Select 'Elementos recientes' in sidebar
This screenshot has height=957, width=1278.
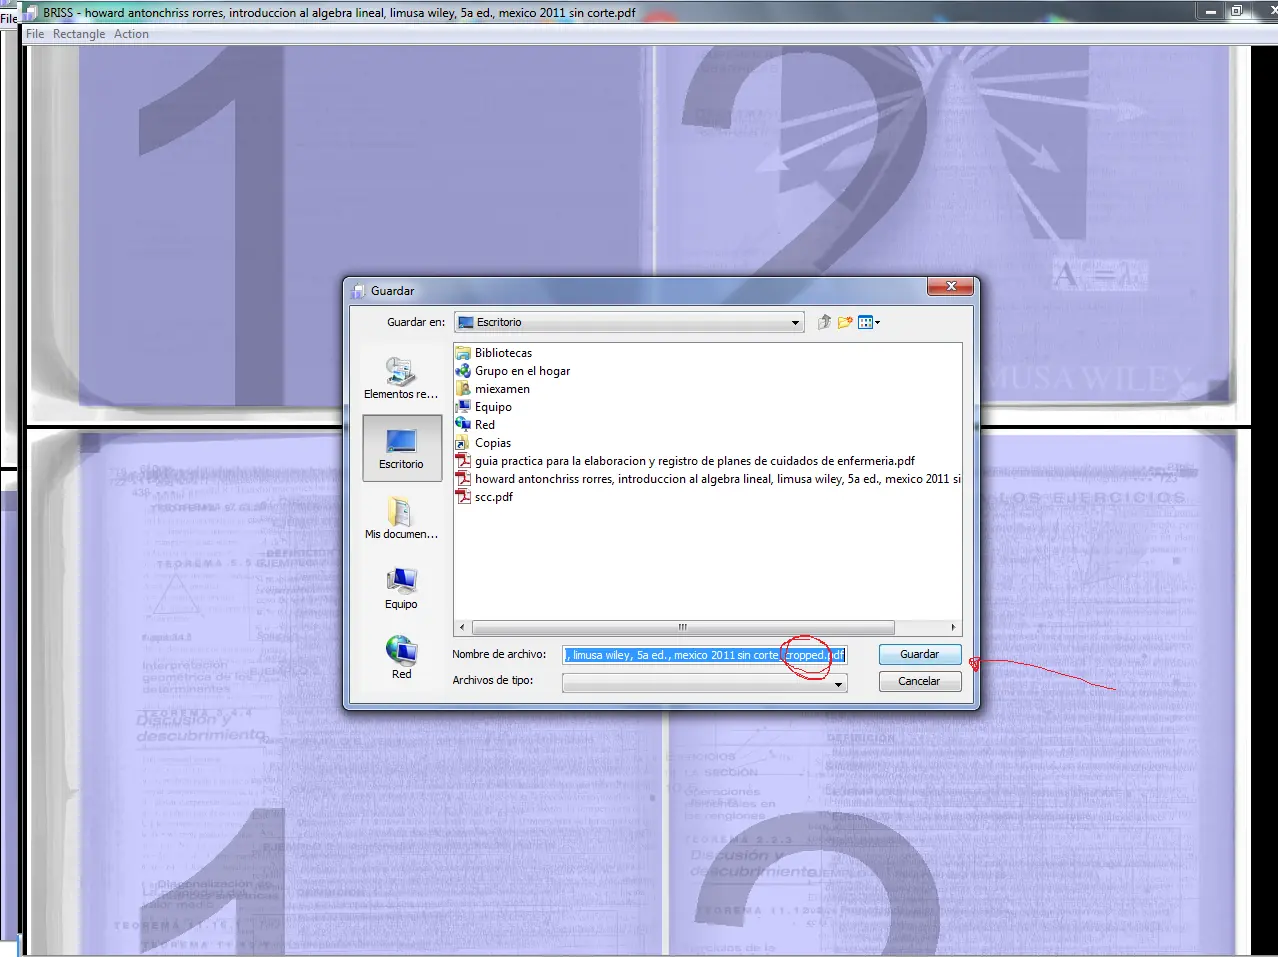(401, 377)
